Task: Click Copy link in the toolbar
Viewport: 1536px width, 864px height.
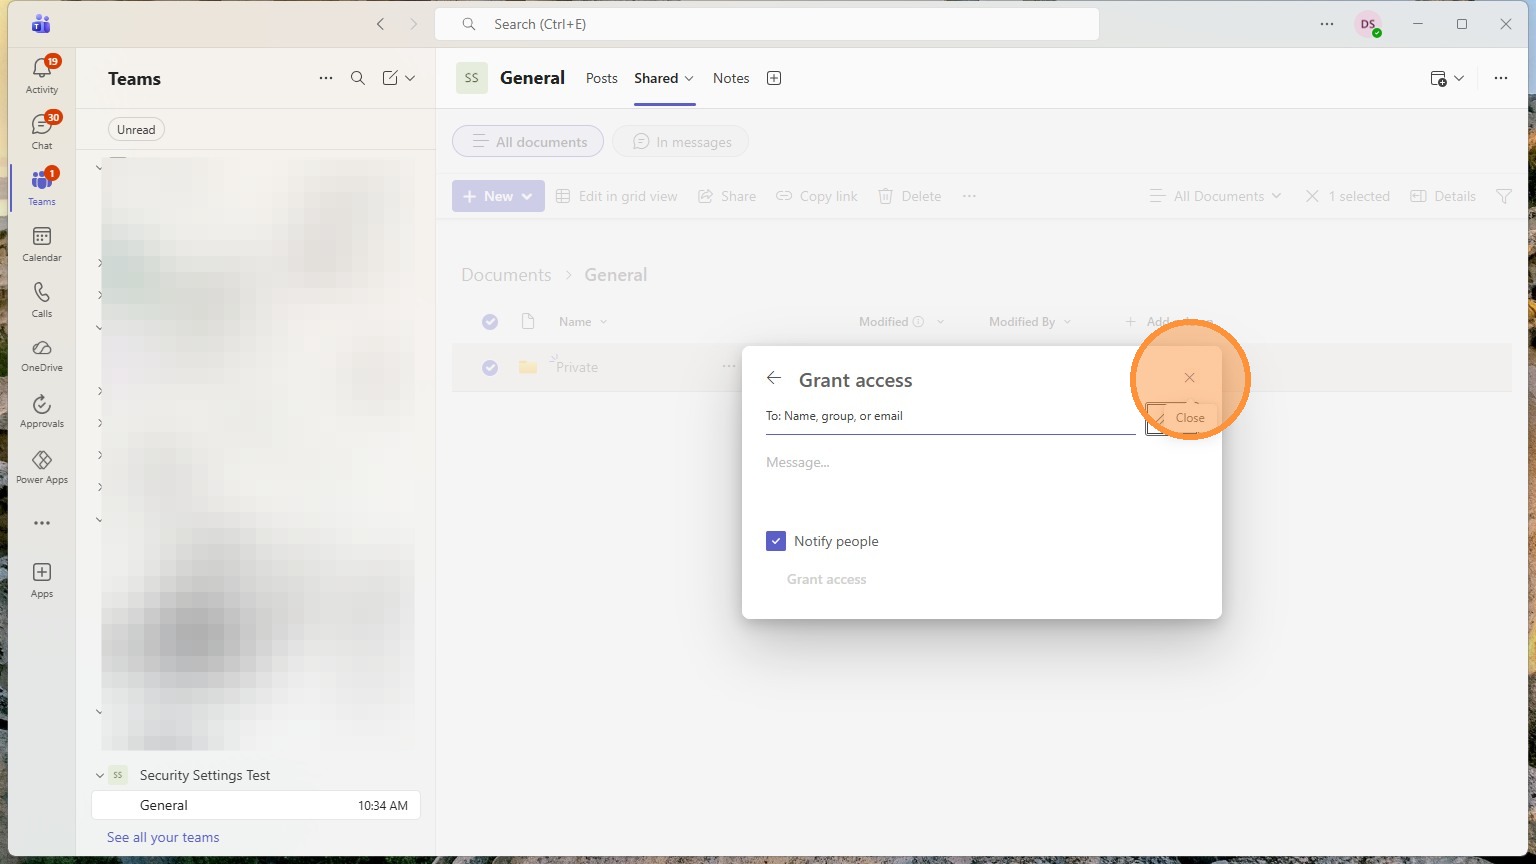Action: tap(817, 196)
